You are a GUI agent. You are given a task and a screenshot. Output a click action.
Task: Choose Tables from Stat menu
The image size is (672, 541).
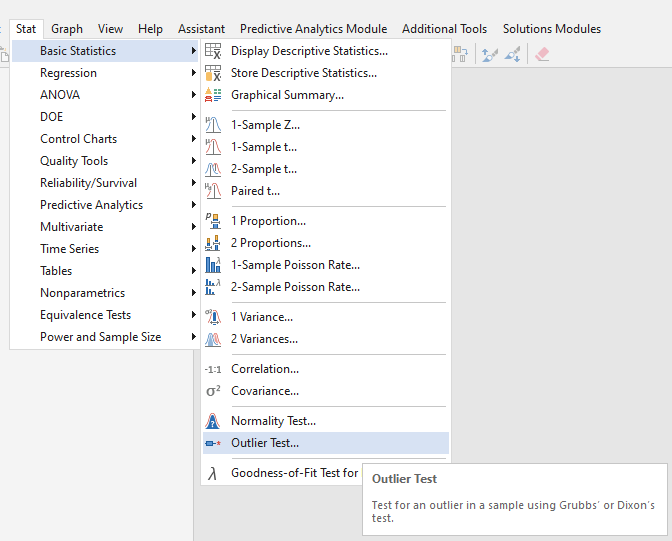(105, 271)
